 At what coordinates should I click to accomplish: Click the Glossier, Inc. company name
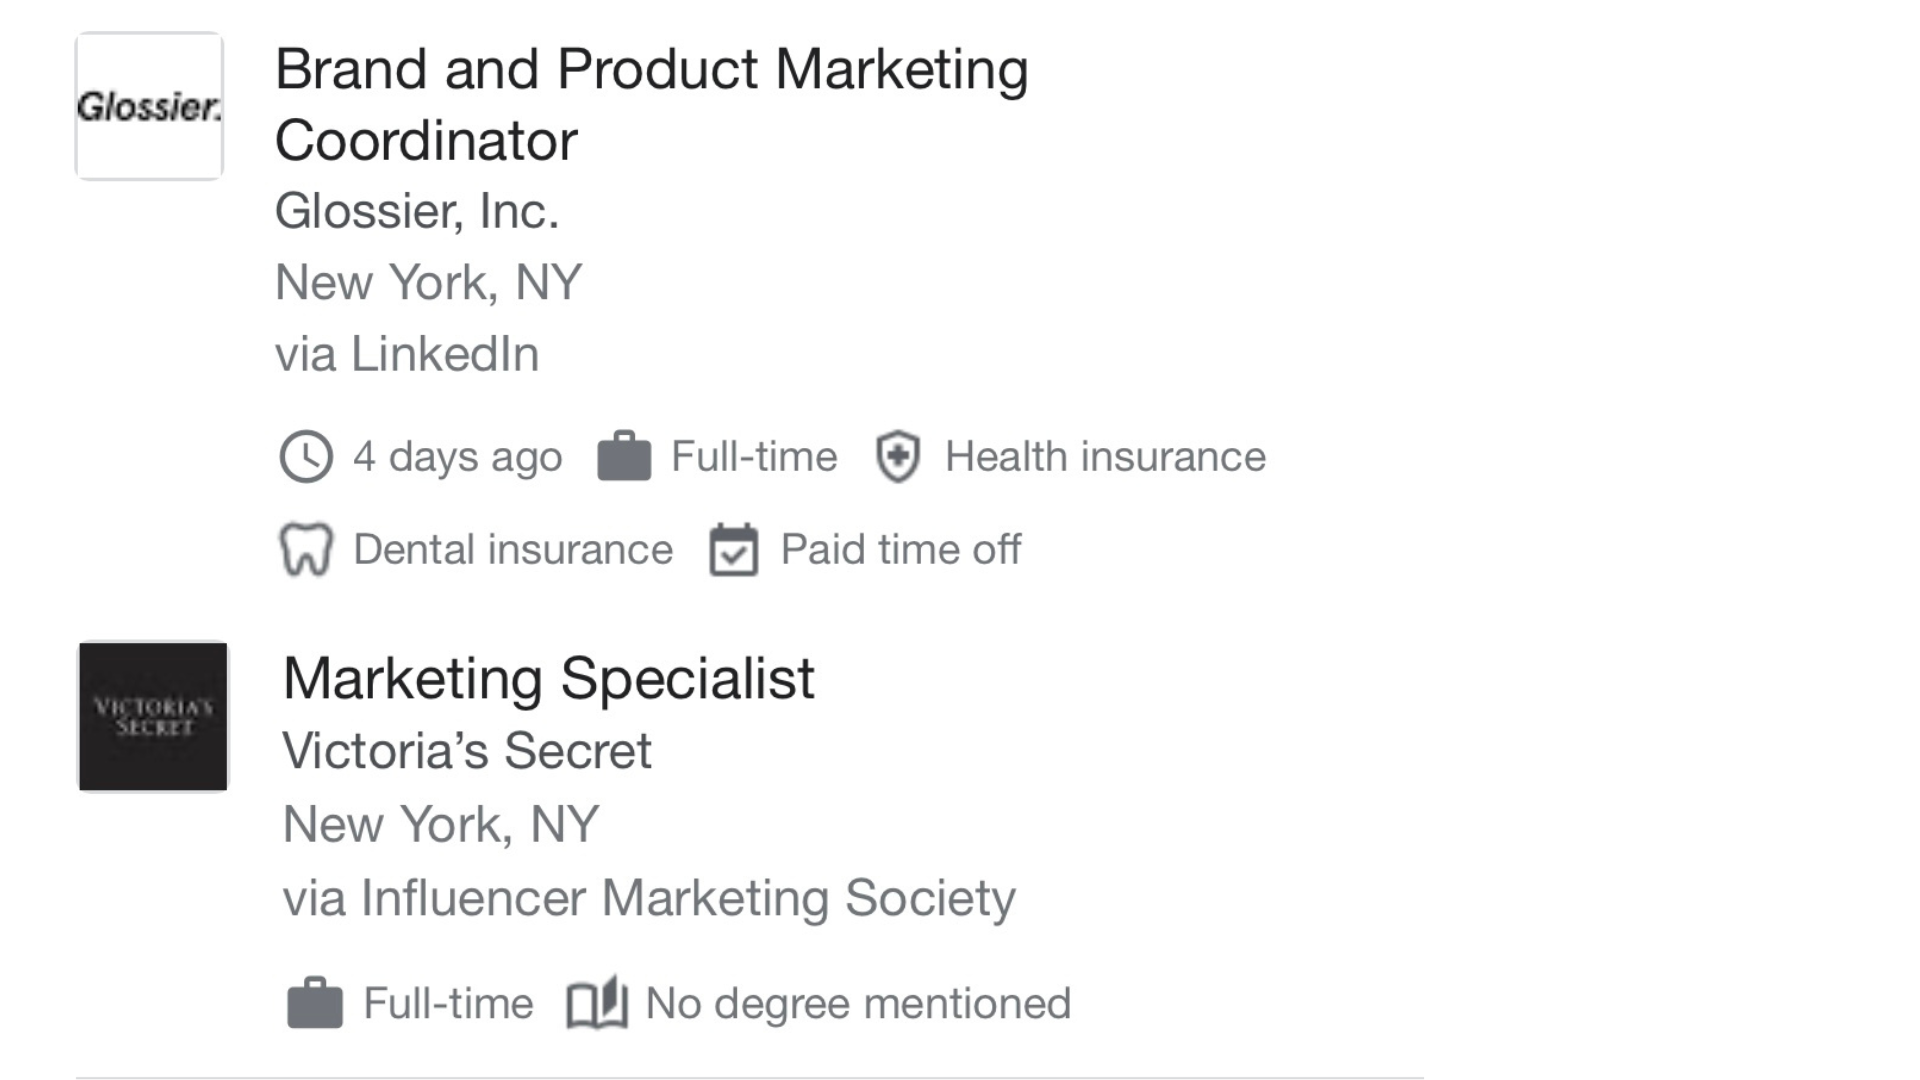(417, 211)
